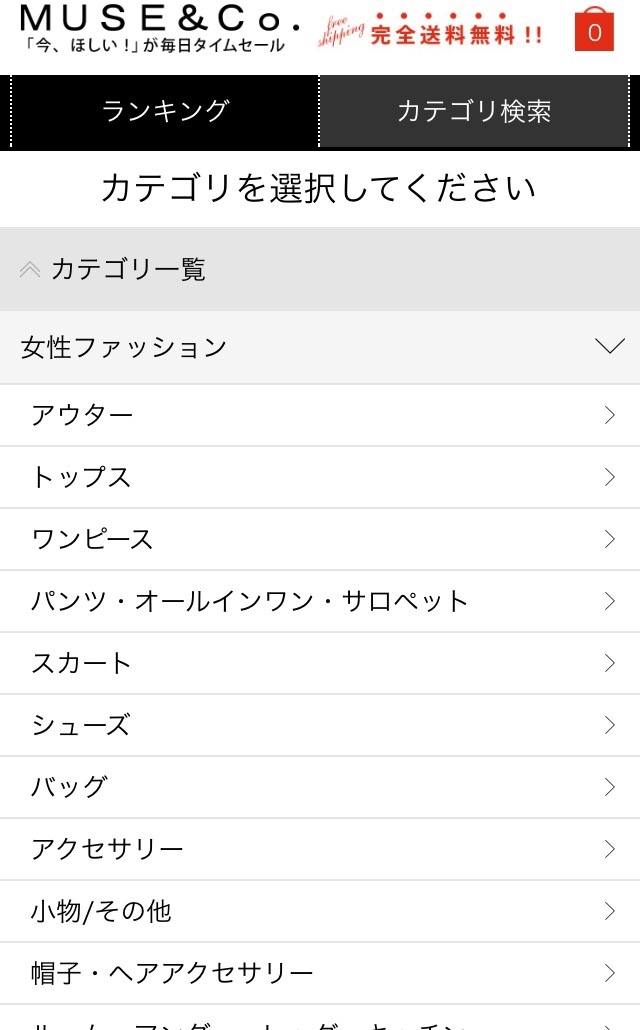
Task: Click the arrow beside バッグ
Action: (609, 787)
